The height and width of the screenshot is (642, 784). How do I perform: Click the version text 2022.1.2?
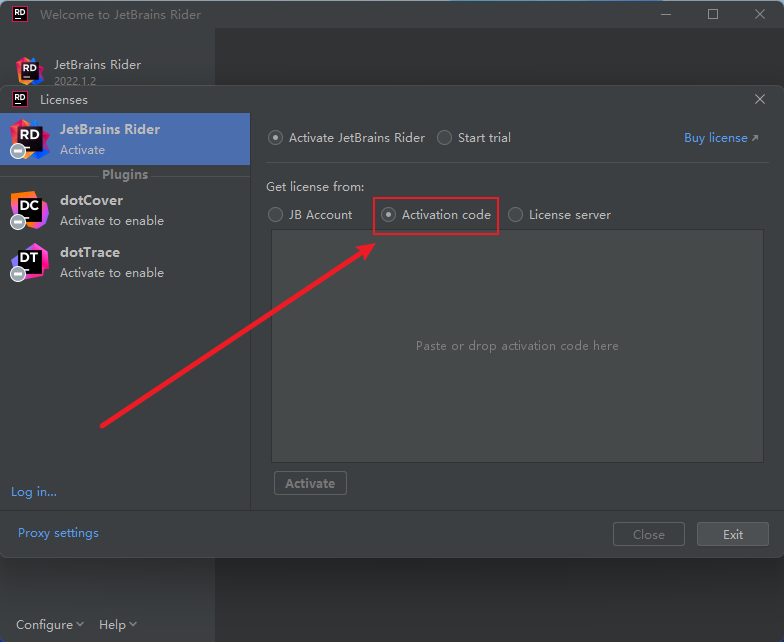click(75, 80)
